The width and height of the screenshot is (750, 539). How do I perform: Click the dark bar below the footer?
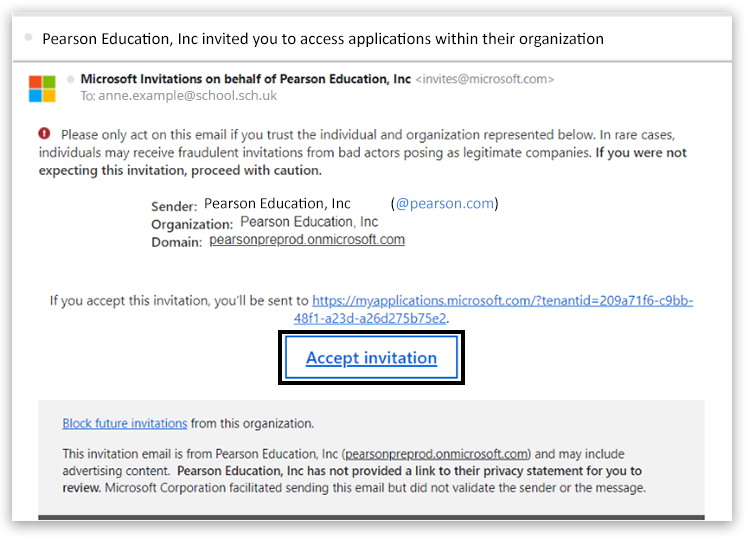click(x=371, y=517)
